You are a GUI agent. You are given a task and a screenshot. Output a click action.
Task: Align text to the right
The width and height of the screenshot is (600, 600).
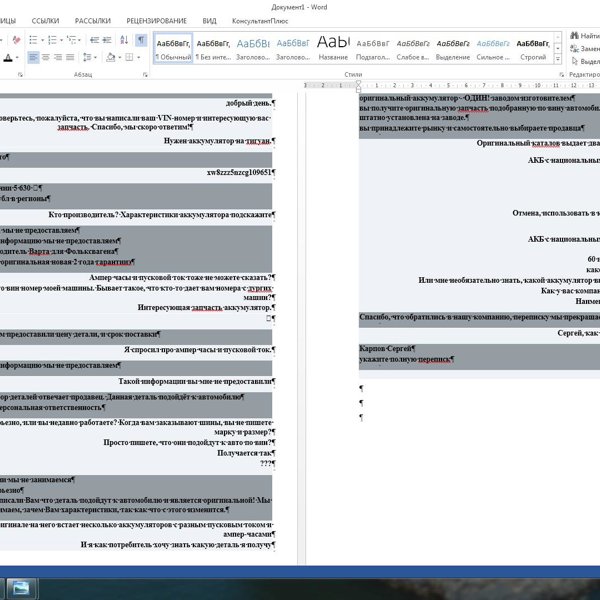[x=58, y=57]
